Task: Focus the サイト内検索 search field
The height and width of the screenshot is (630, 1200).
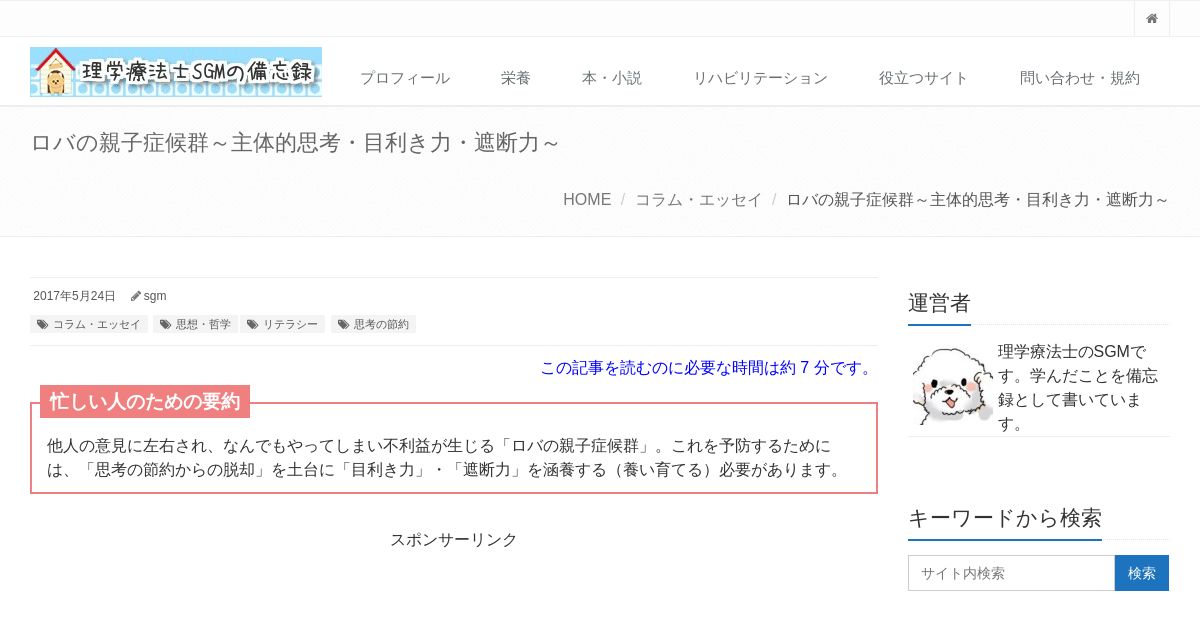Action: click(1011, 573)
